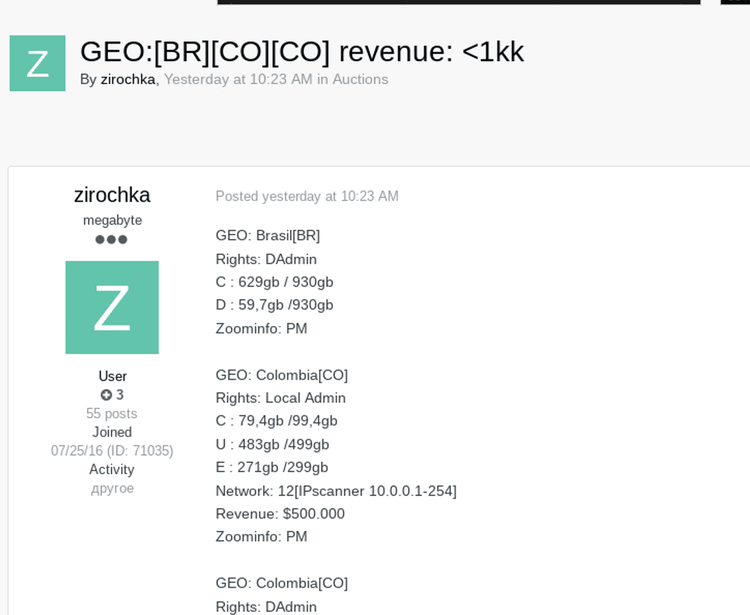Click the line 'U : 483gb /499gb'
This screenshot has height=615, width=750.
click(x=272, y=444)
